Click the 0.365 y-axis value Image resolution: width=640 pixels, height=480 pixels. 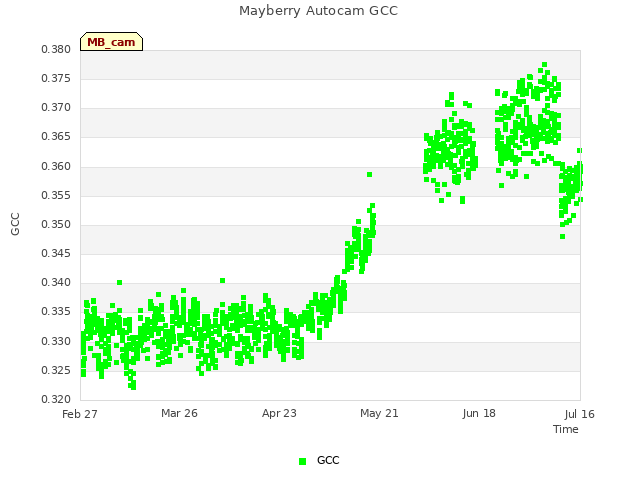click(56, 137)
